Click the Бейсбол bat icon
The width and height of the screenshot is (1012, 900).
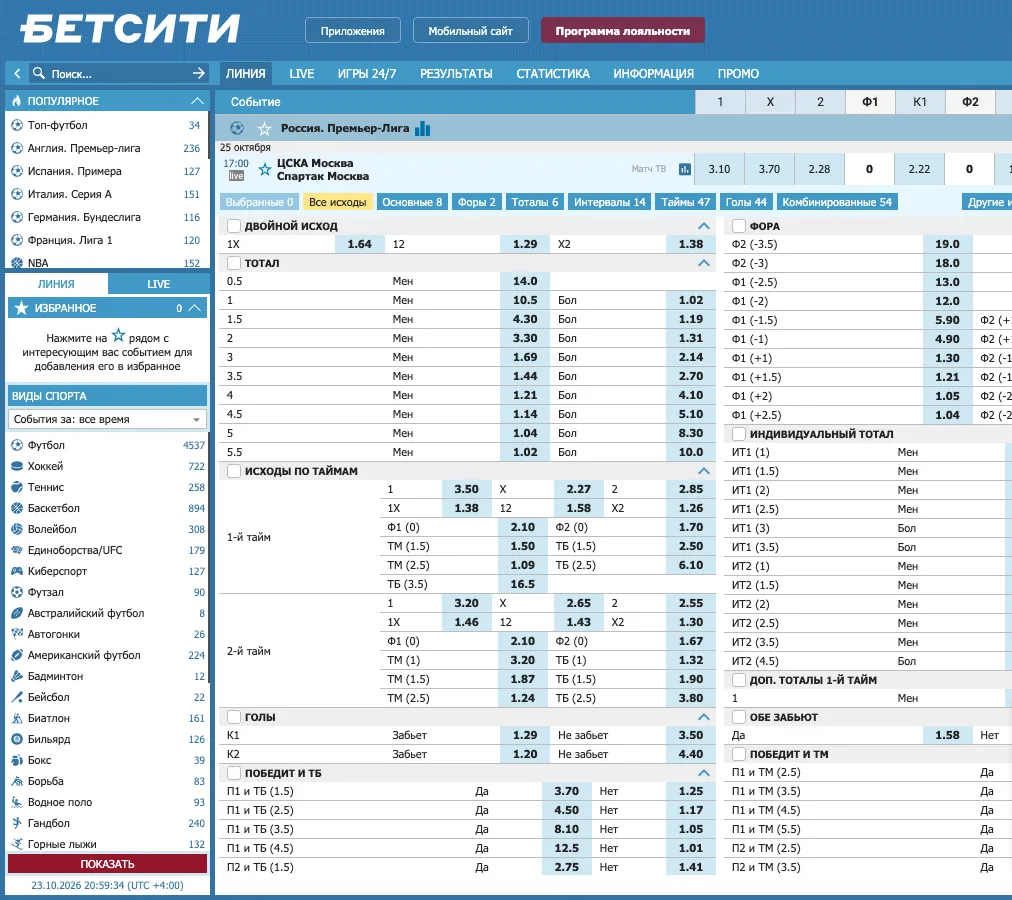pyautogui.click(x=17, y=697)
